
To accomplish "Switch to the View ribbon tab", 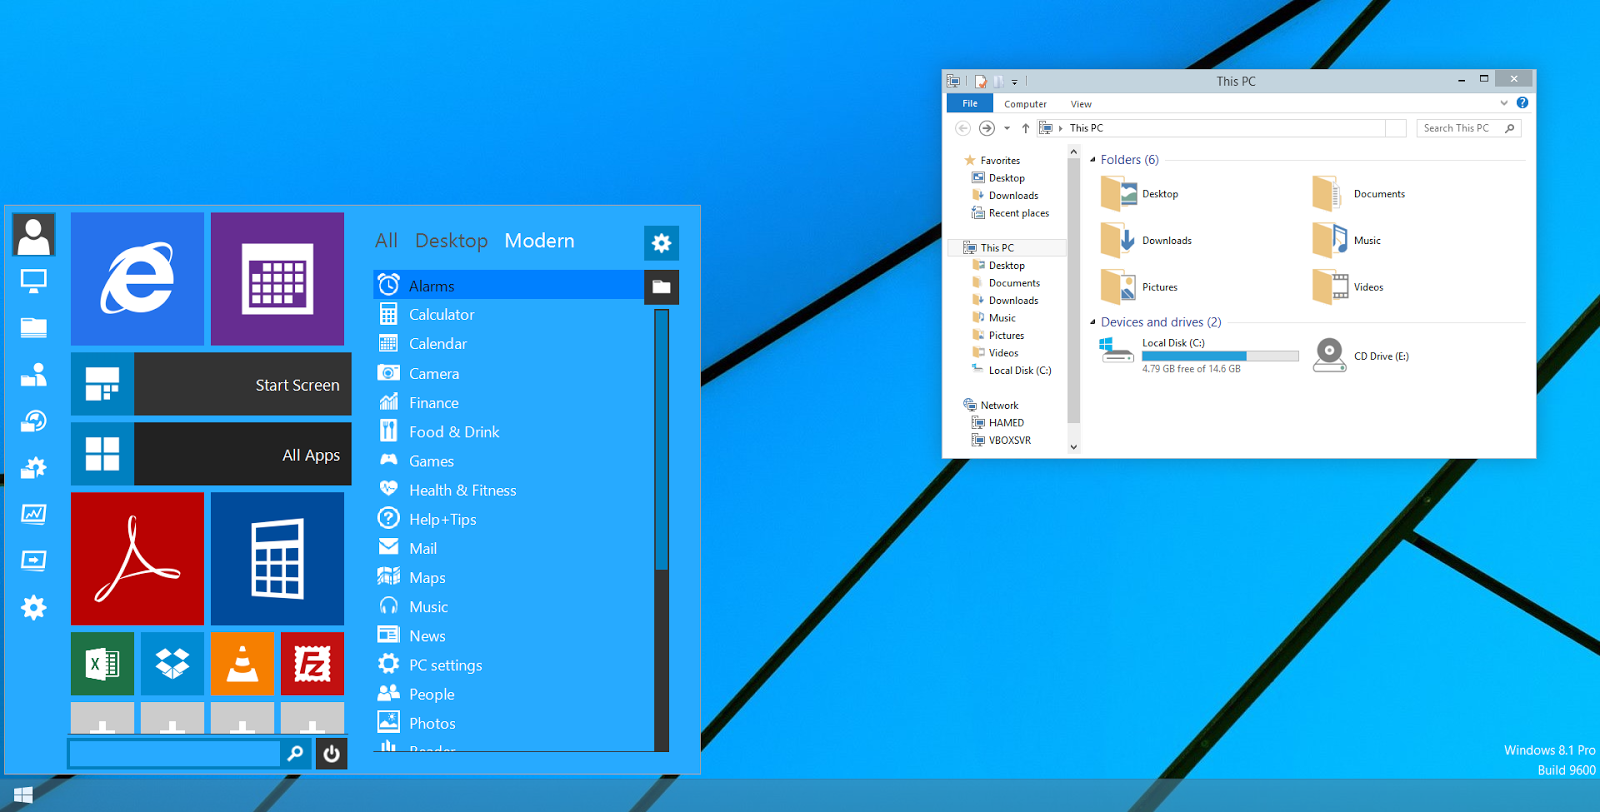I will click(1081, 104).
